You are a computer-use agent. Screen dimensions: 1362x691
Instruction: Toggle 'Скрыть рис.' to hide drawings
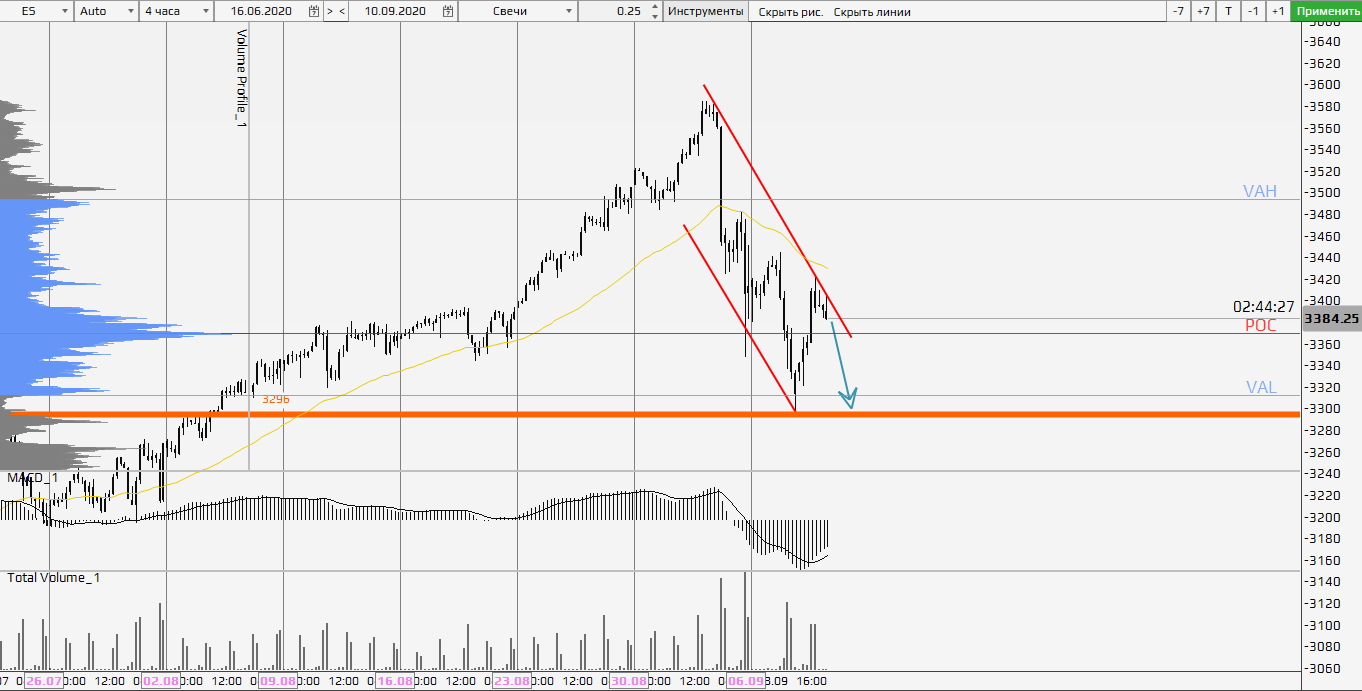(x=791, y=12)
